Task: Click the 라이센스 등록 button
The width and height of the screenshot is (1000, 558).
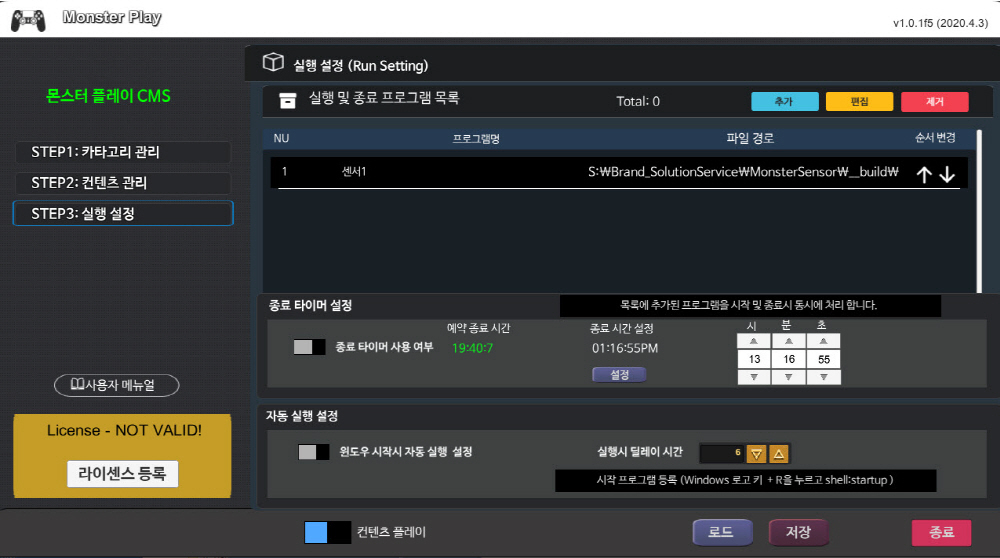Action: [x=122, y=474]
